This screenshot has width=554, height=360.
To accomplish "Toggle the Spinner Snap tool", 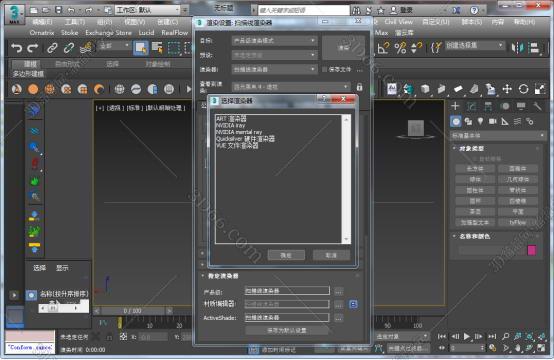I will [x=417, y=48].
